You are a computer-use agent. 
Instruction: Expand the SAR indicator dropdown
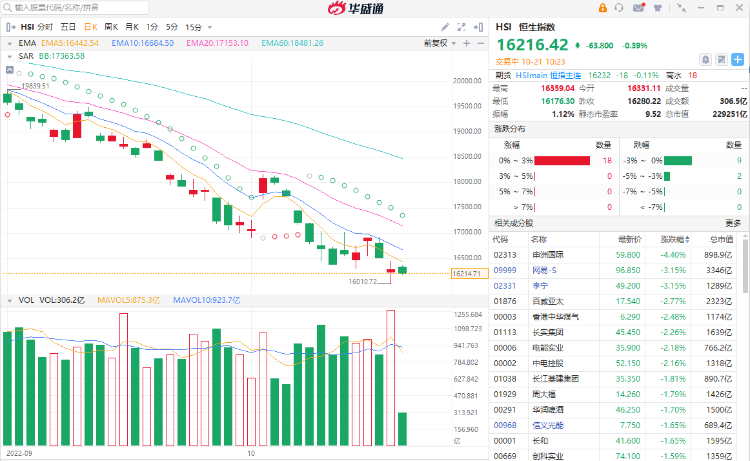click(10, 56)
